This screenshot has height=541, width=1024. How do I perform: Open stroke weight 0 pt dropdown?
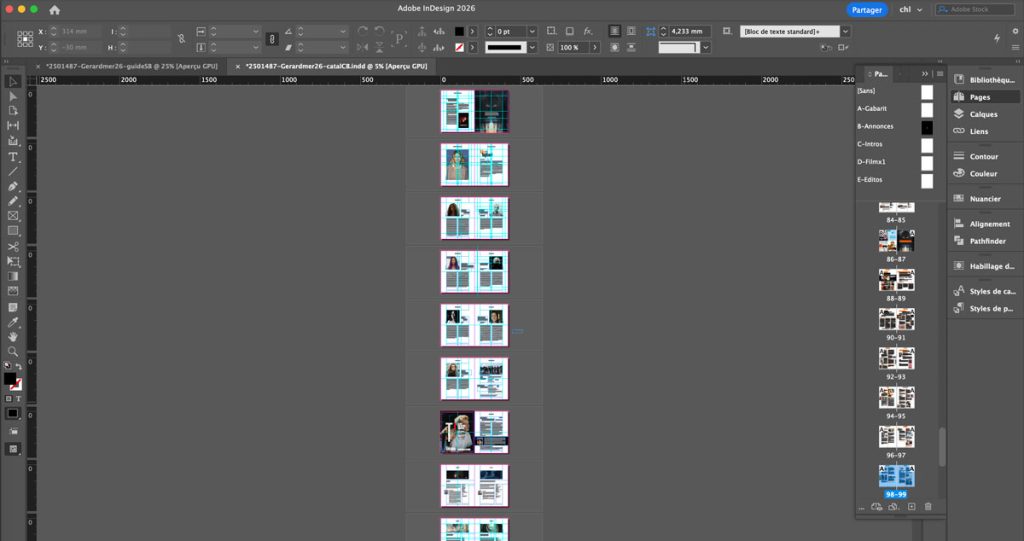[532, 31]
